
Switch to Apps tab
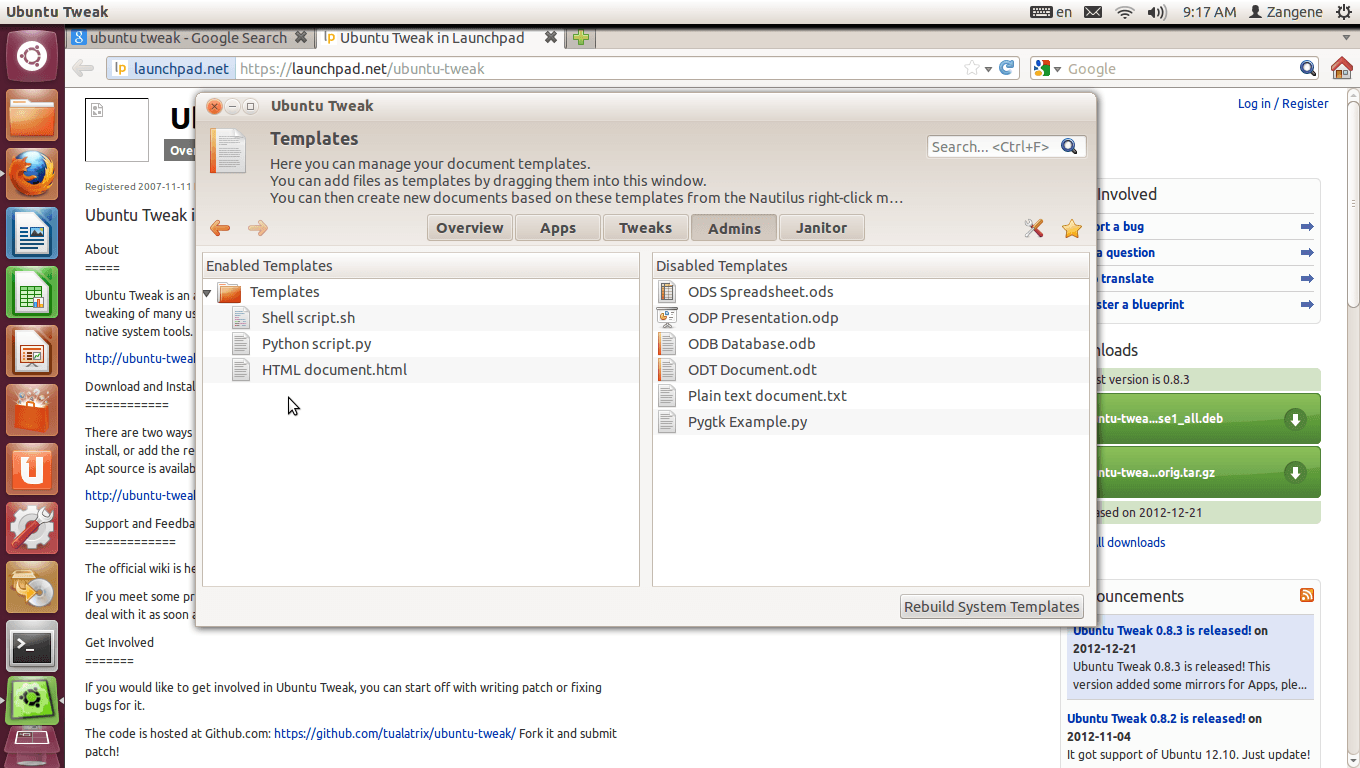click(x=558, y=228)
